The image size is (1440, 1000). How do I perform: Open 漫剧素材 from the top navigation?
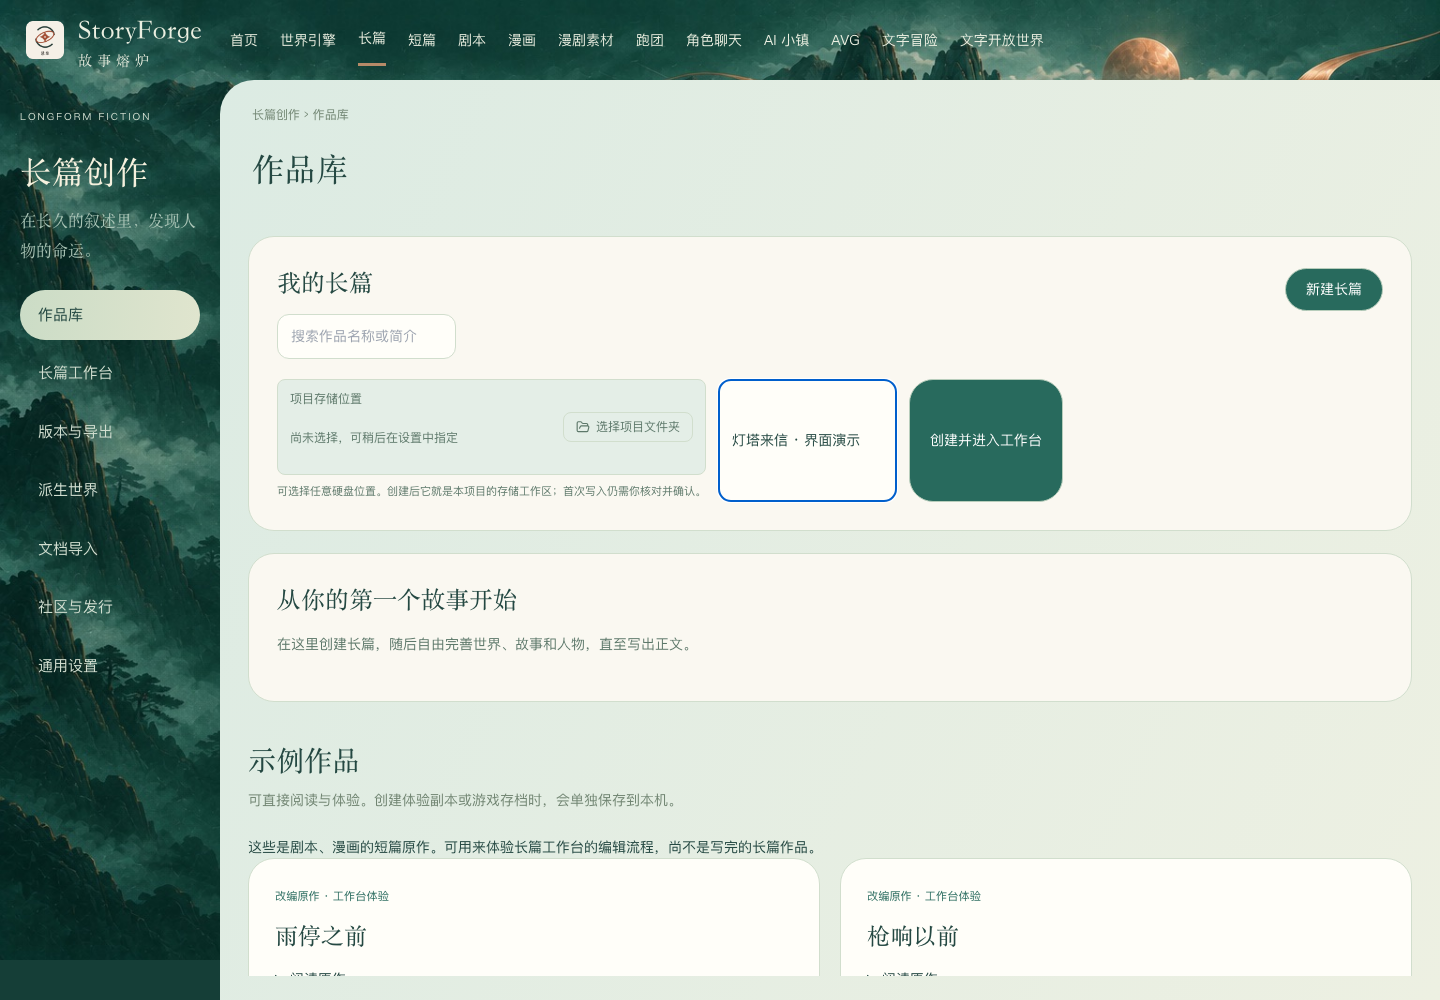tap(586, 40)
